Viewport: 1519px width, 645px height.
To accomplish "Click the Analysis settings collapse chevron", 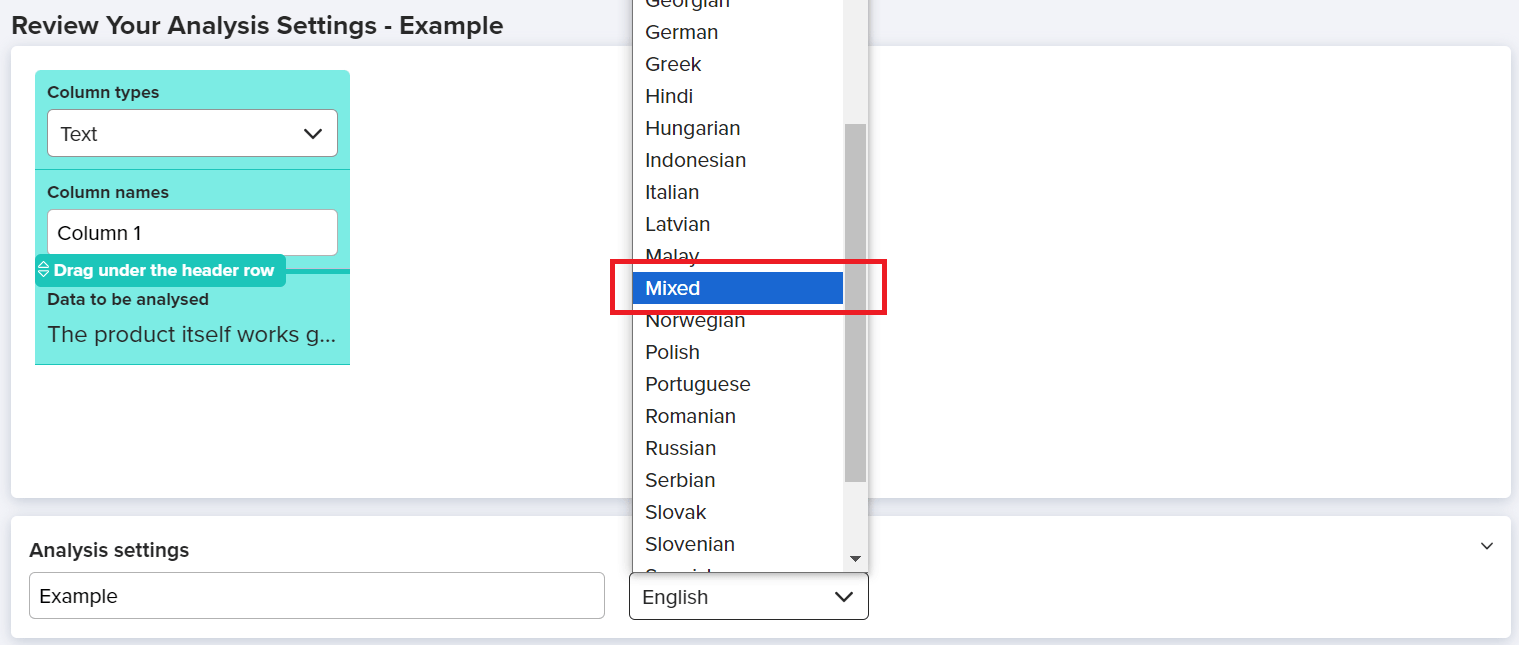I will coord(1485,546).
